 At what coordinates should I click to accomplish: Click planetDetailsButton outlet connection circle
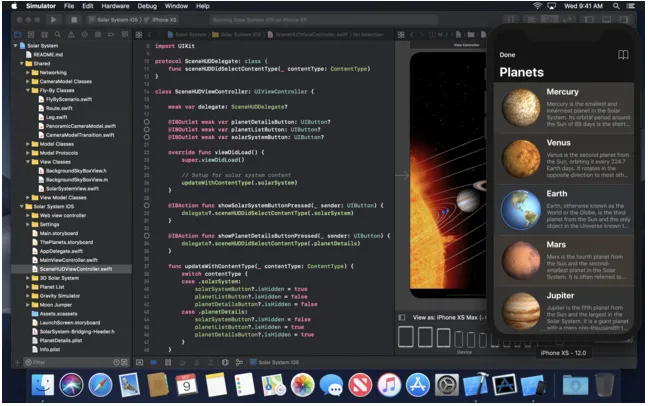click(147, 122)
